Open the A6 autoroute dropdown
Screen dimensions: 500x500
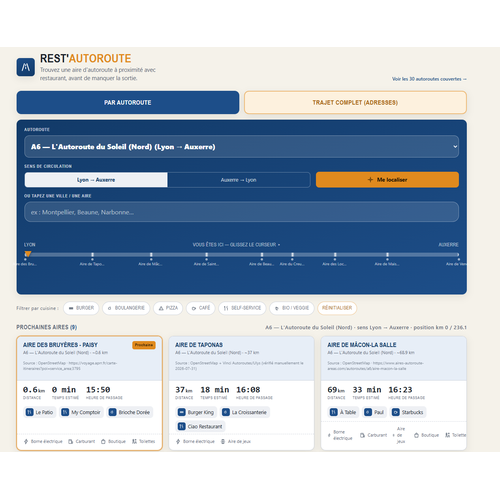241,147
